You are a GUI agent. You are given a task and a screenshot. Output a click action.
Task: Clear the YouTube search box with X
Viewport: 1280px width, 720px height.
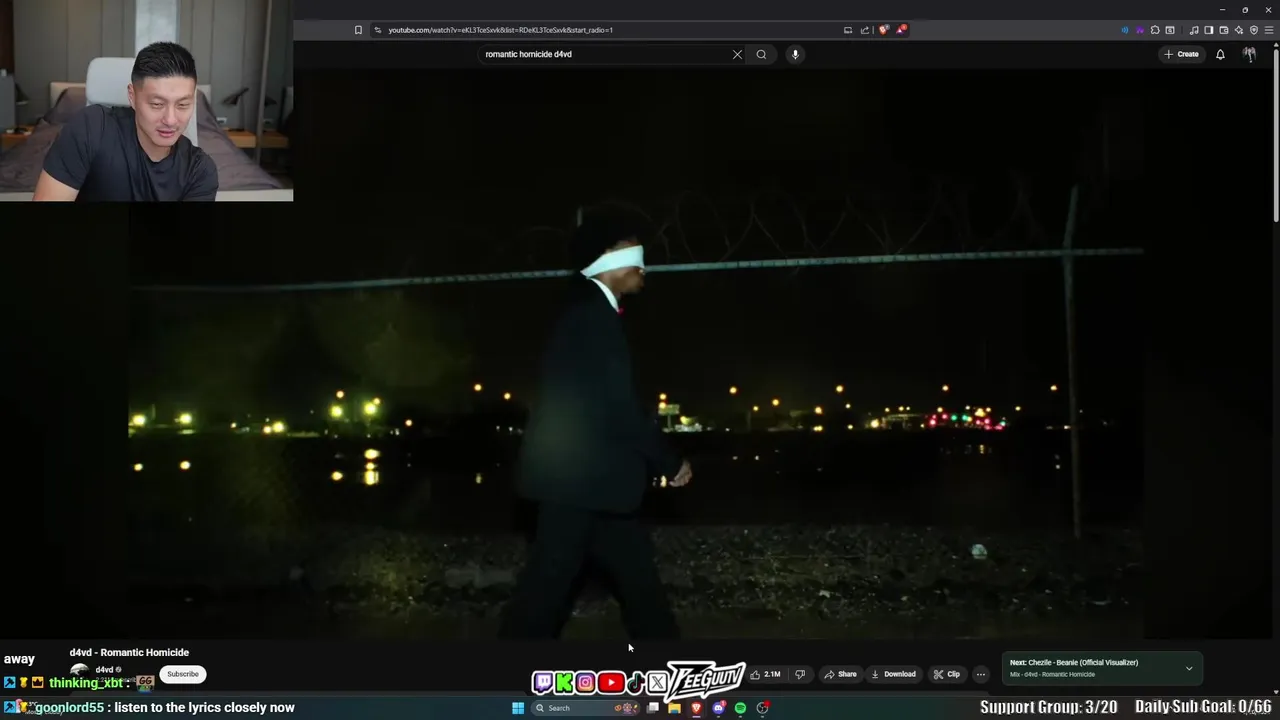click(x=737, y=54)
